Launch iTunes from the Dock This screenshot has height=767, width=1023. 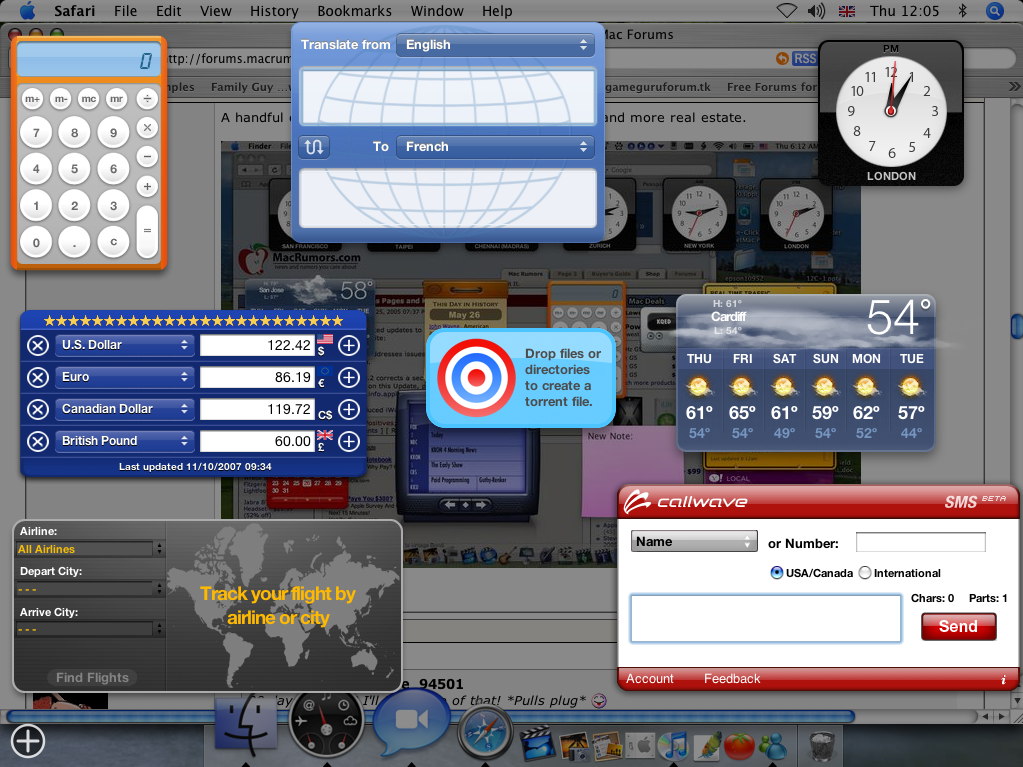point(673,745)
